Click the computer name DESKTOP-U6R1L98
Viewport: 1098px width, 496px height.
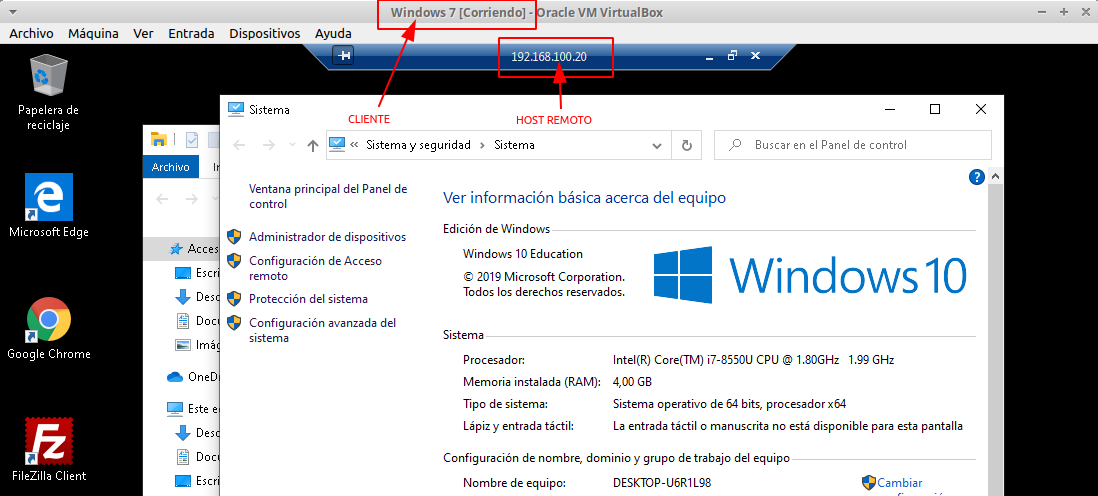click(x=662, y=483)
